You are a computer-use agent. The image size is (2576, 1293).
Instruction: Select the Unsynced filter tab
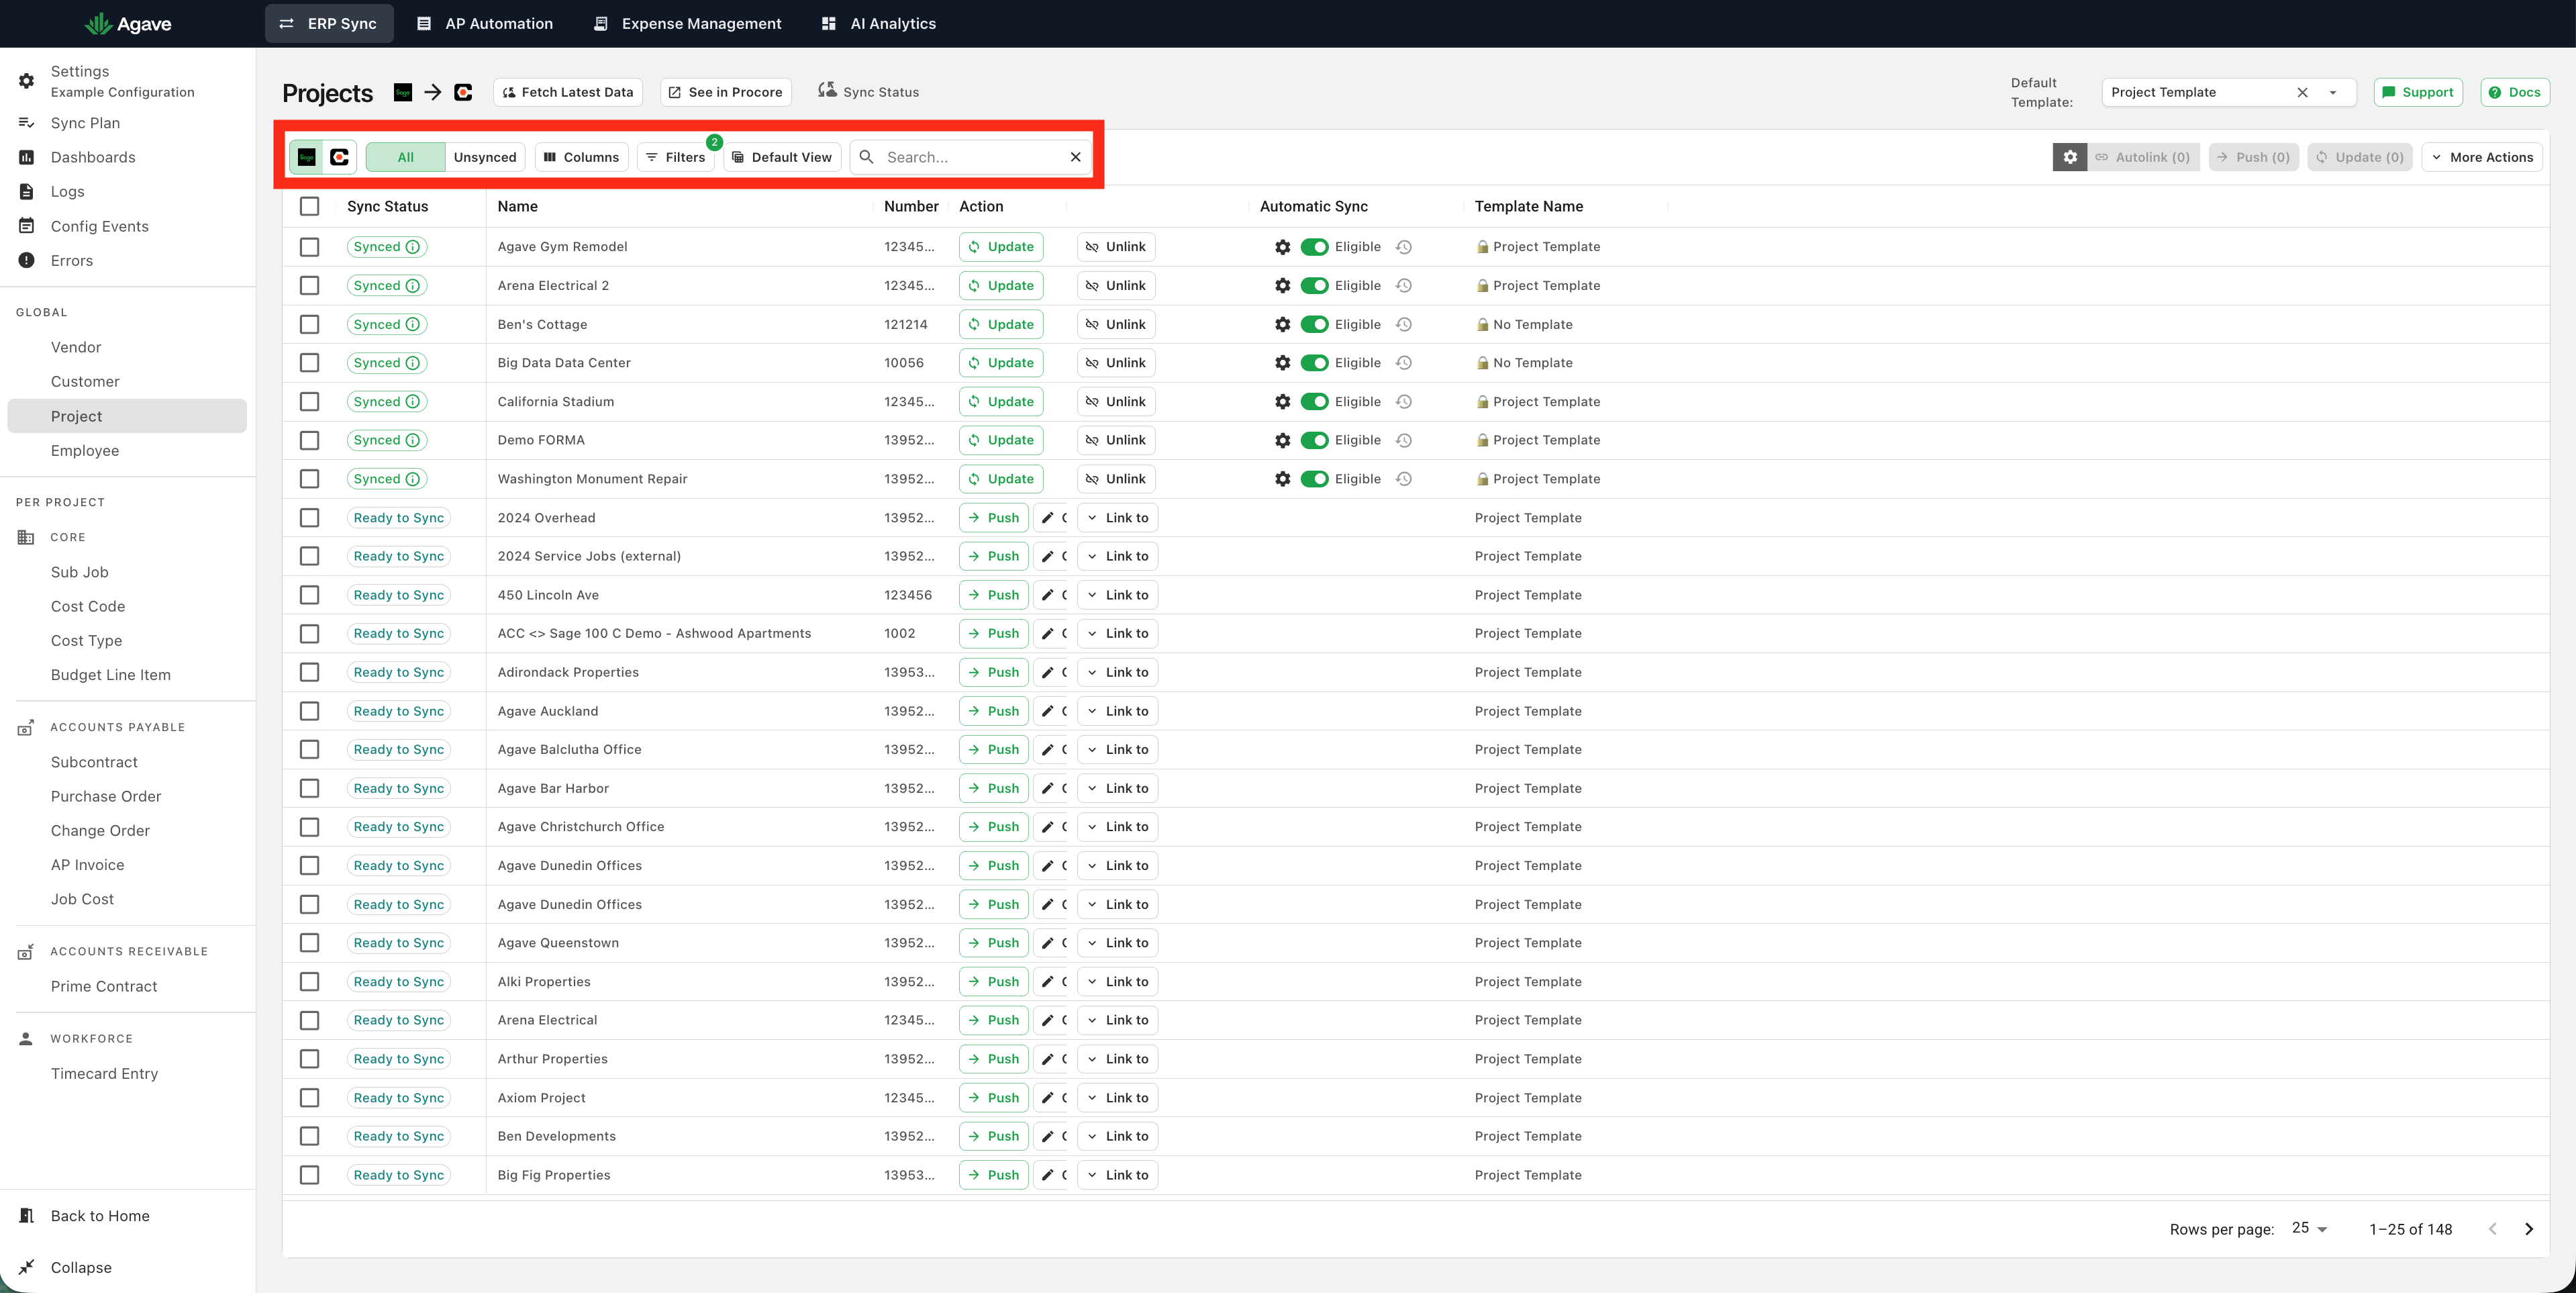(485, 157)
